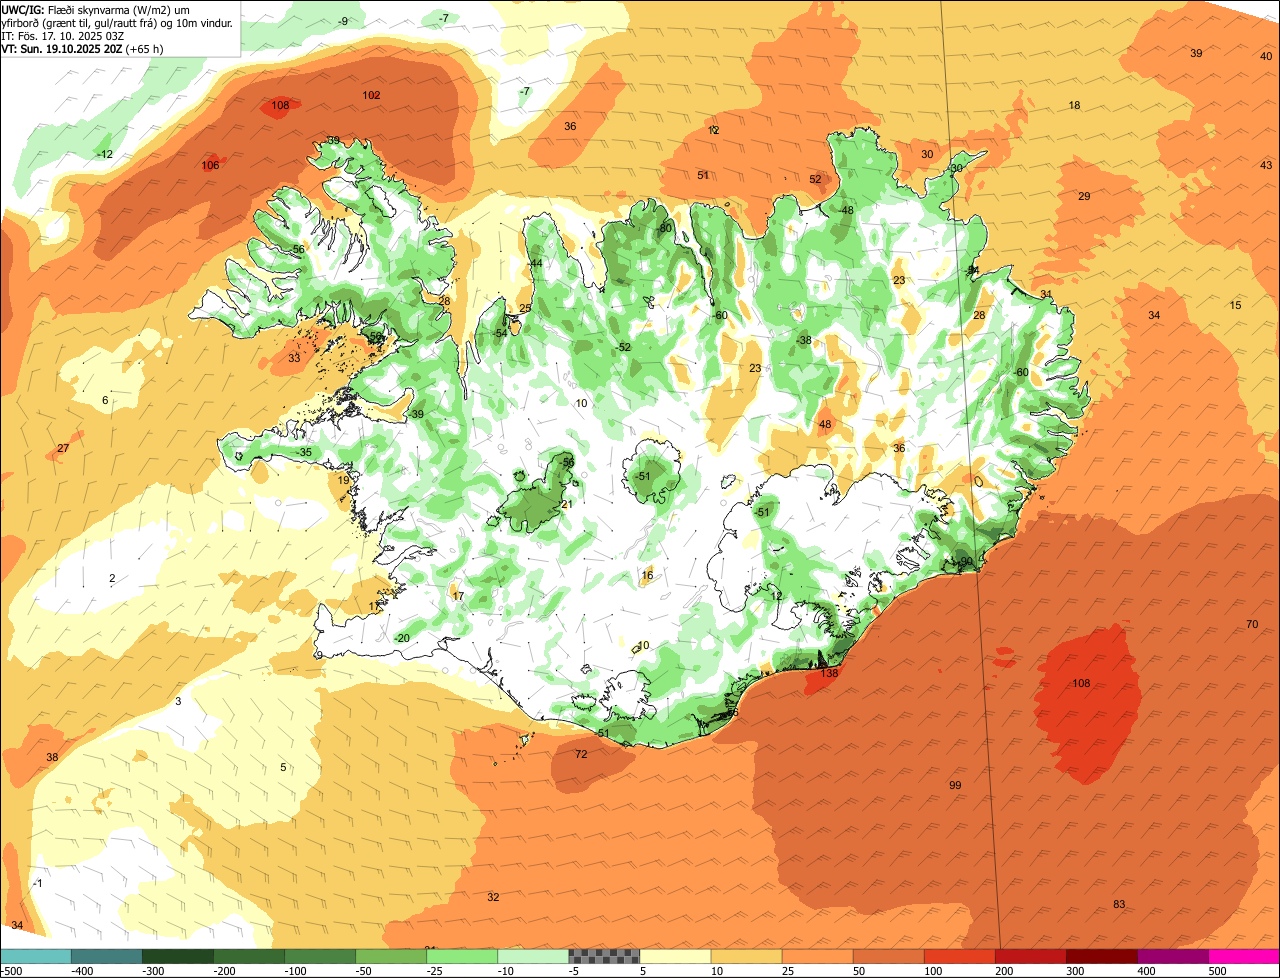1280x978 pixels.
Task: Click the light teal -500 legend swatch
Action: (x=35, y=956)
